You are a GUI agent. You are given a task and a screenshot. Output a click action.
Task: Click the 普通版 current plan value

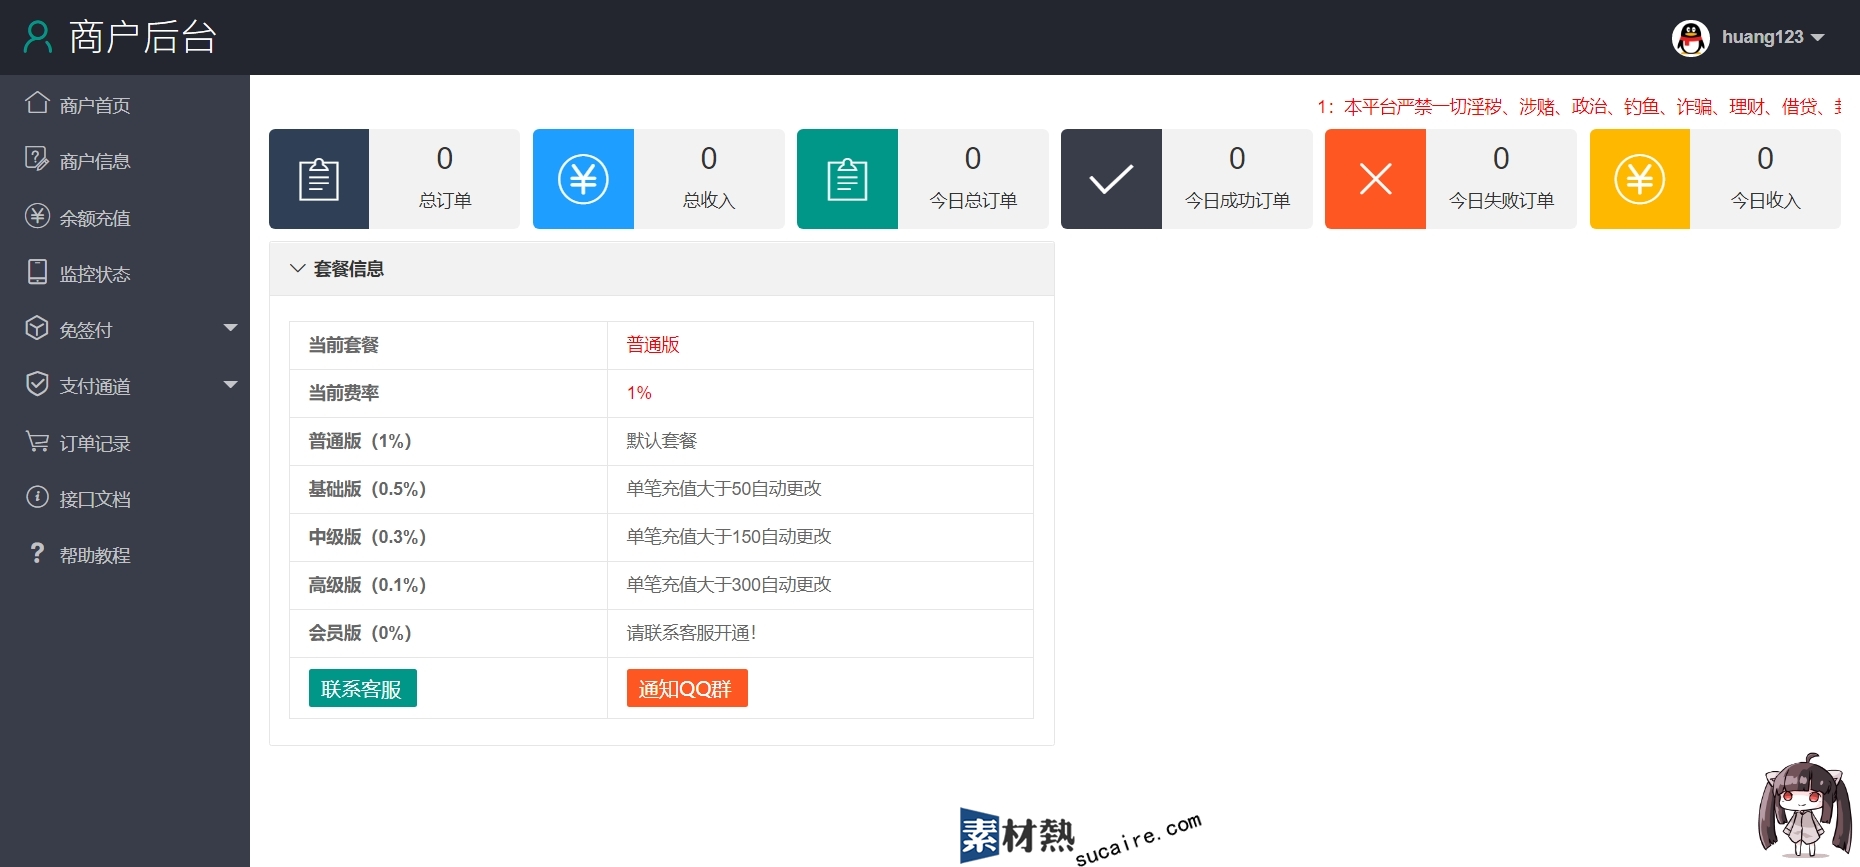653,345
